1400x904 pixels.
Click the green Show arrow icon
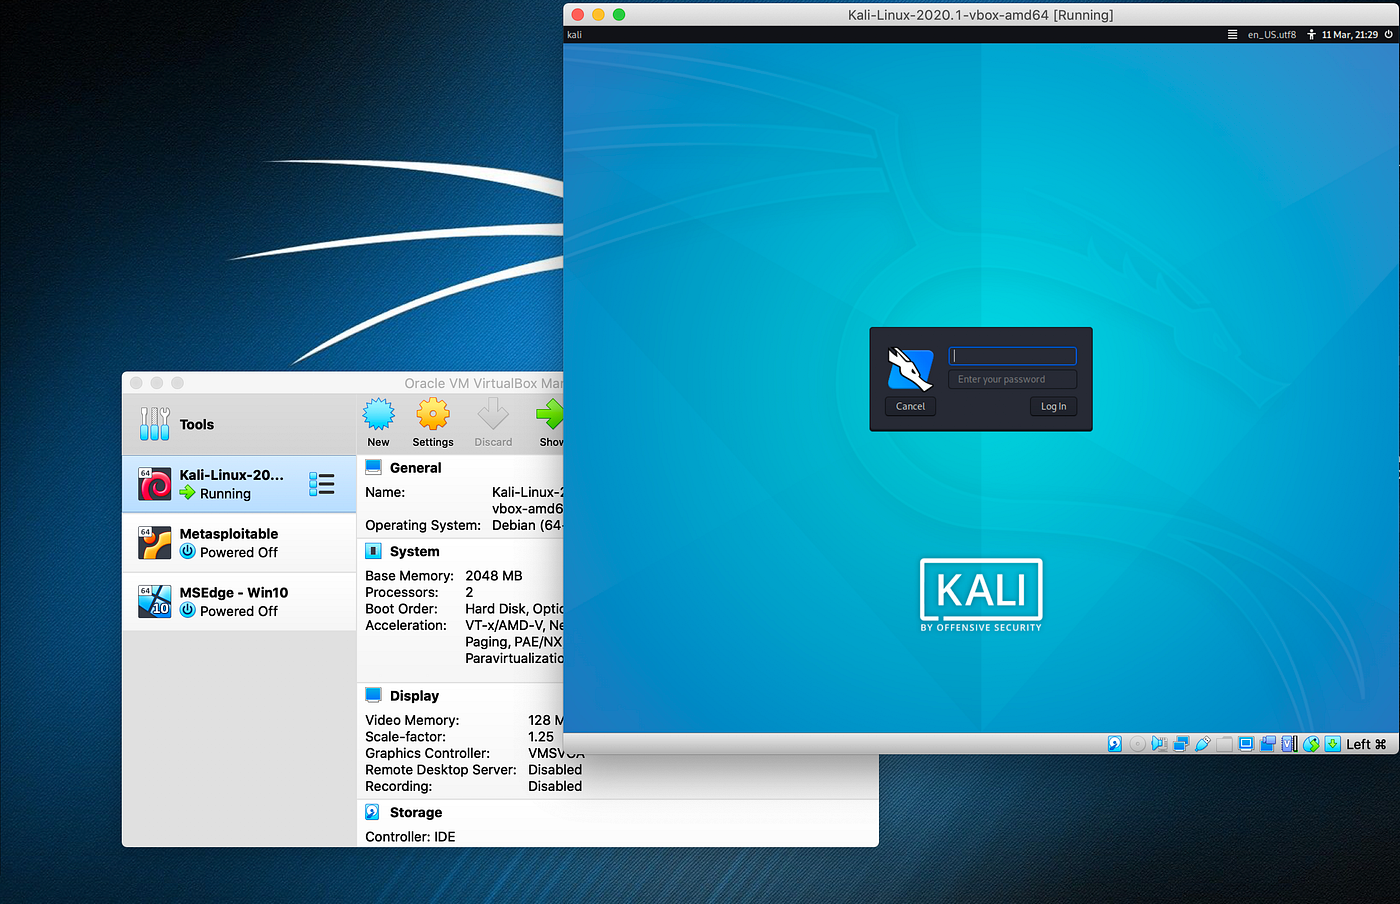point(549,412)
